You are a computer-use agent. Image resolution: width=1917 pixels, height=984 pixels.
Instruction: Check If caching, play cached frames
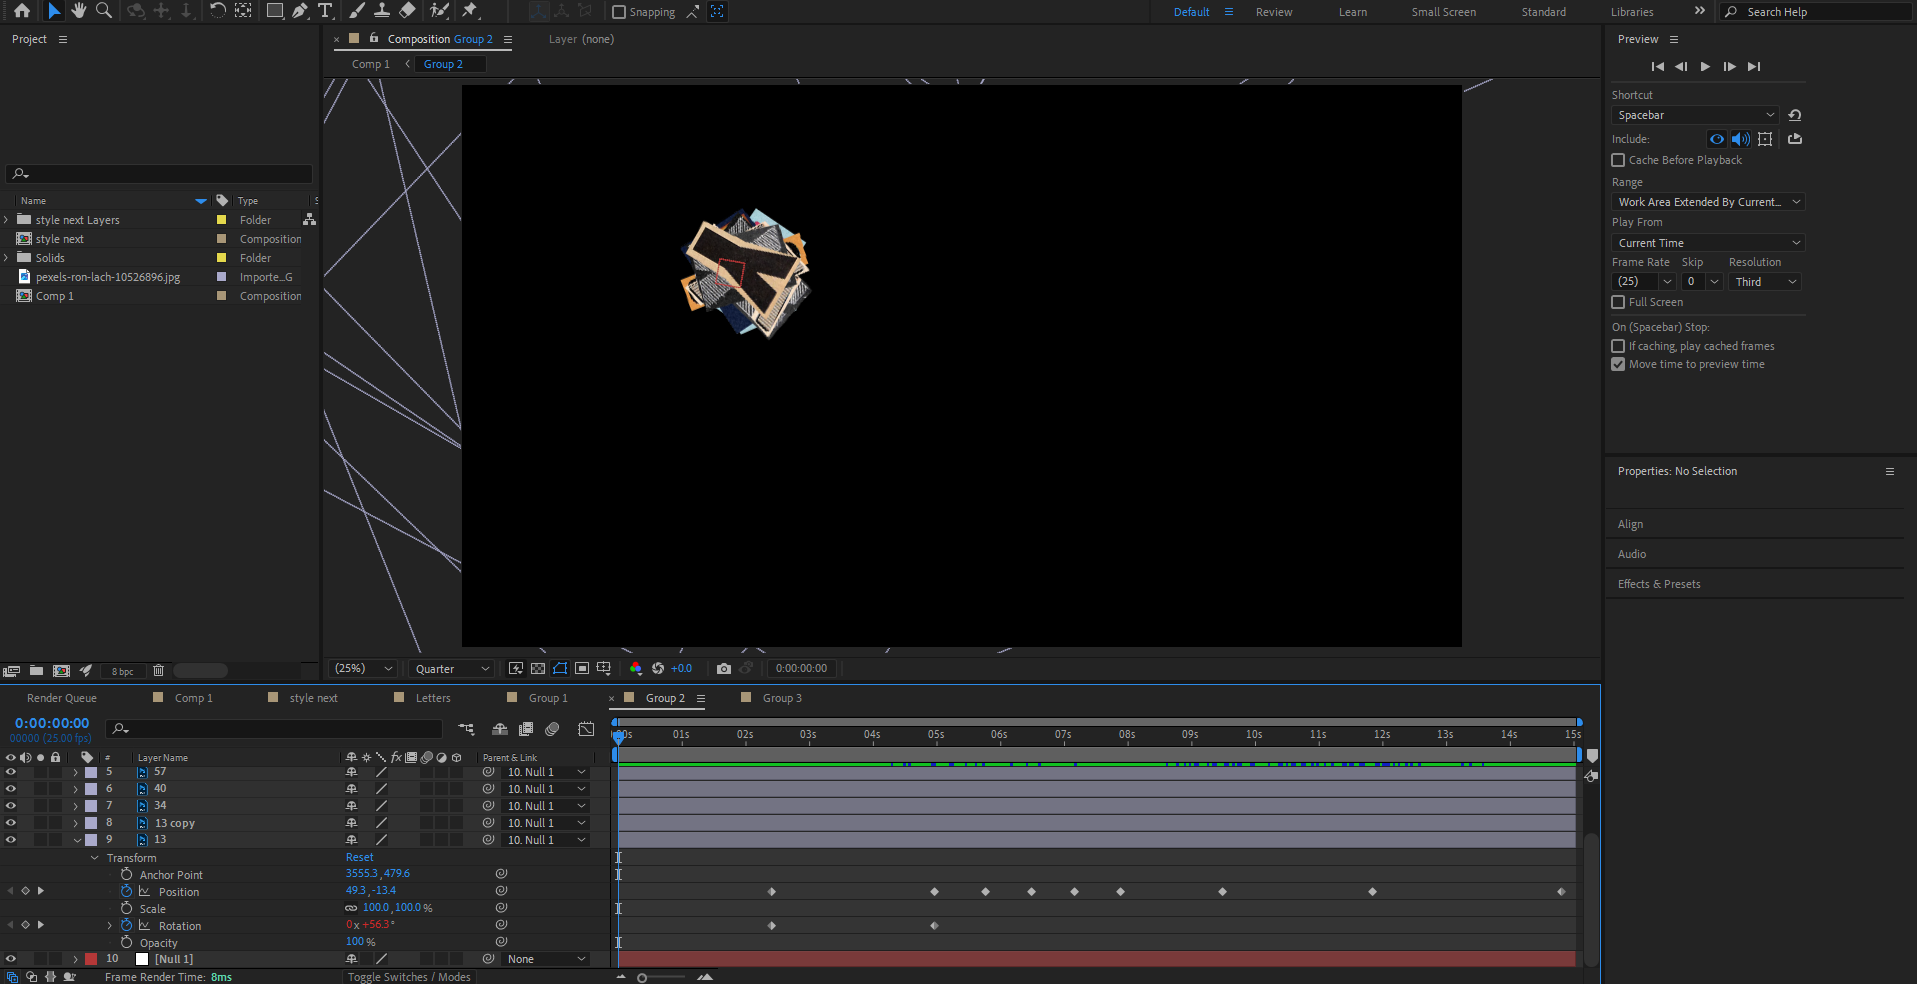pos(1618,346)
